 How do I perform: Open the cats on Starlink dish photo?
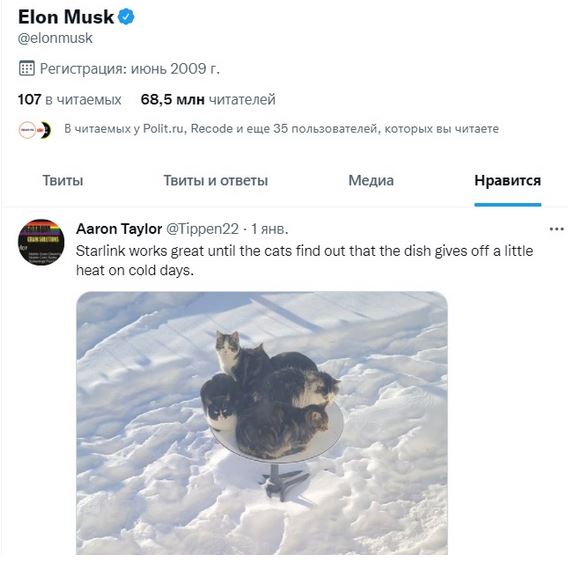(x=262, y=423)
